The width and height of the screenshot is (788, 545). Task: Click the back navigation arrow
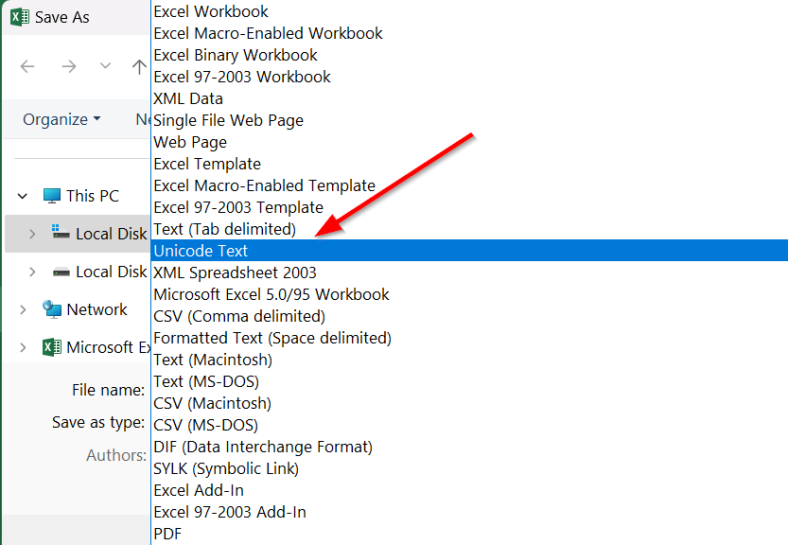(x=28, y=67)
